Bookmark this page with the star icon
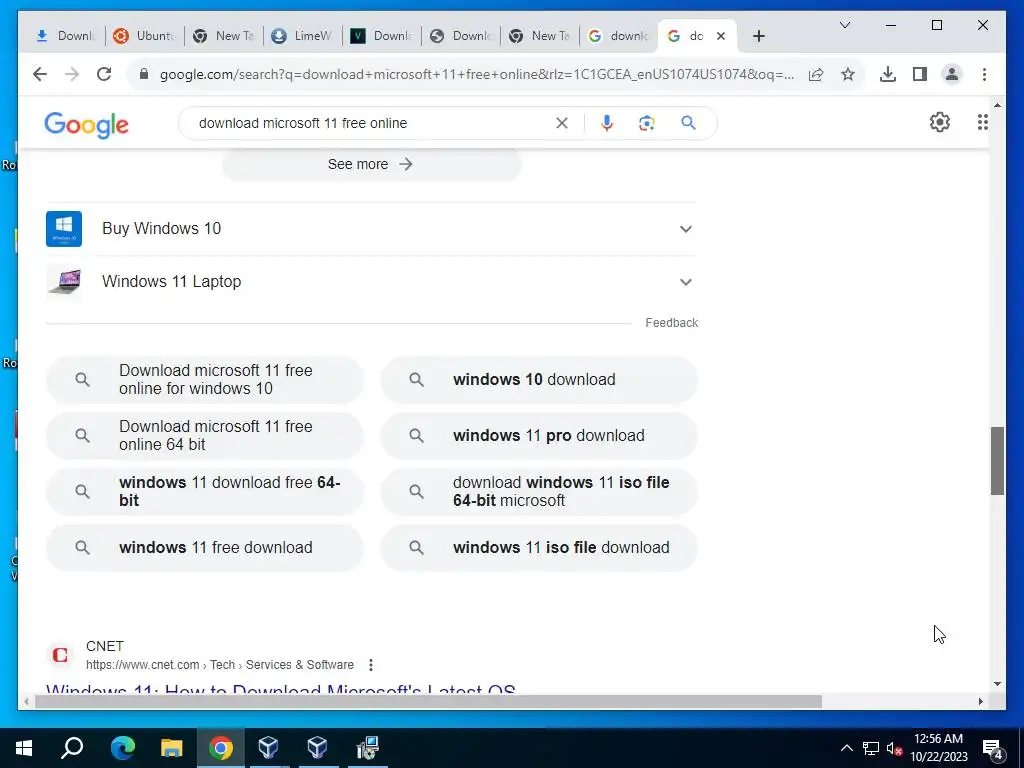Viewport: 1024px width, 768px height. pos(848,74)
